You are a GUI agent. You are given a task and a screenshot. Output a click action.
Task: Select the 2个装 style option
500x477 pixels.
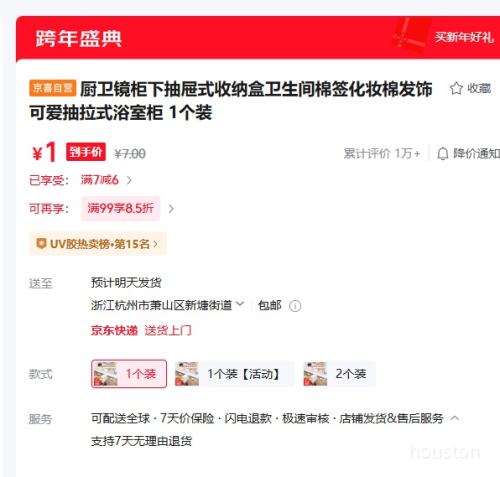point(338,374)
